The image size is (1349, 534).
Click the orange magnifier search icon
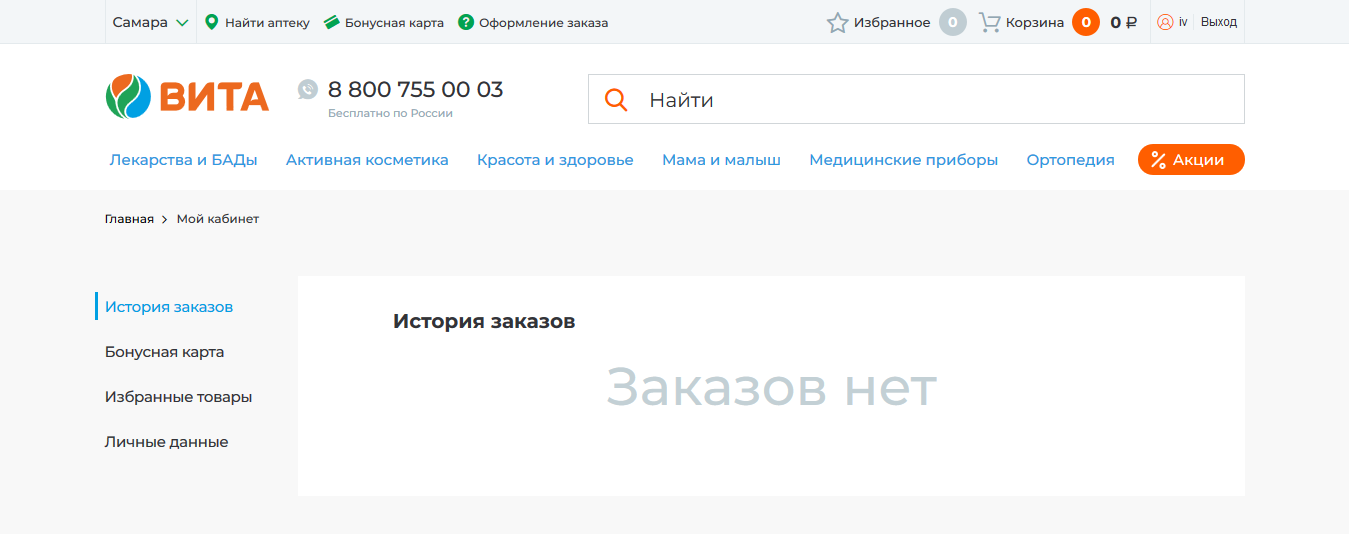click(x=617, y=100)
